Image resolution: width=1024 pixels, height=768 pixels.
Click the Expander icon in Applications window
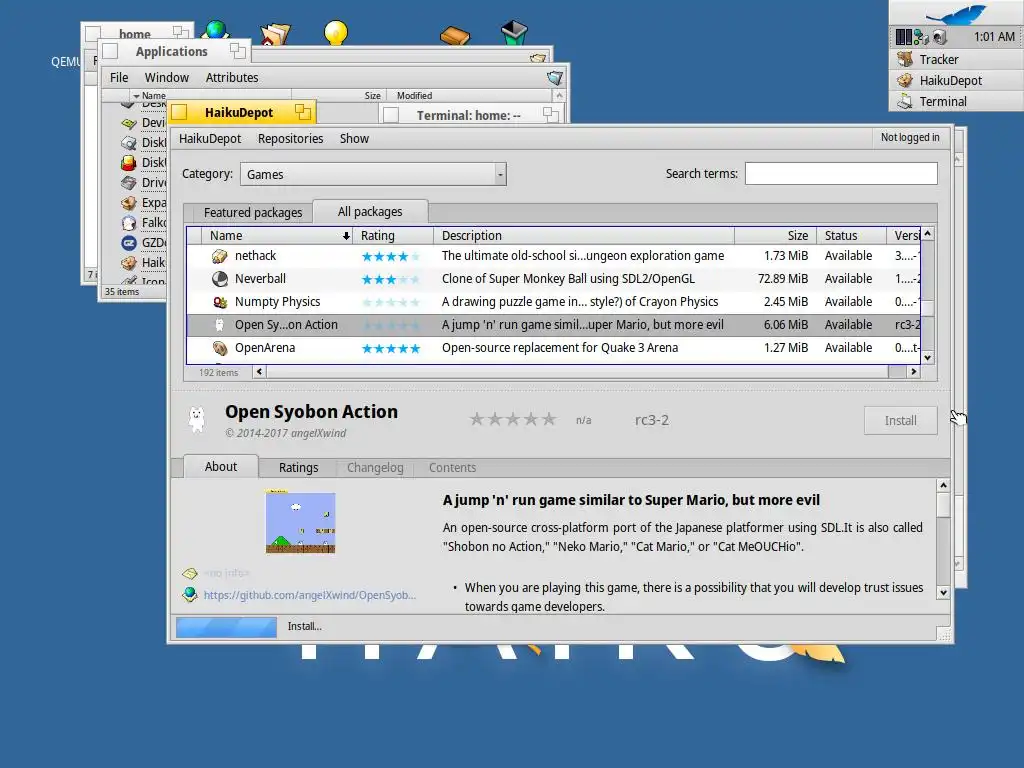129,203
